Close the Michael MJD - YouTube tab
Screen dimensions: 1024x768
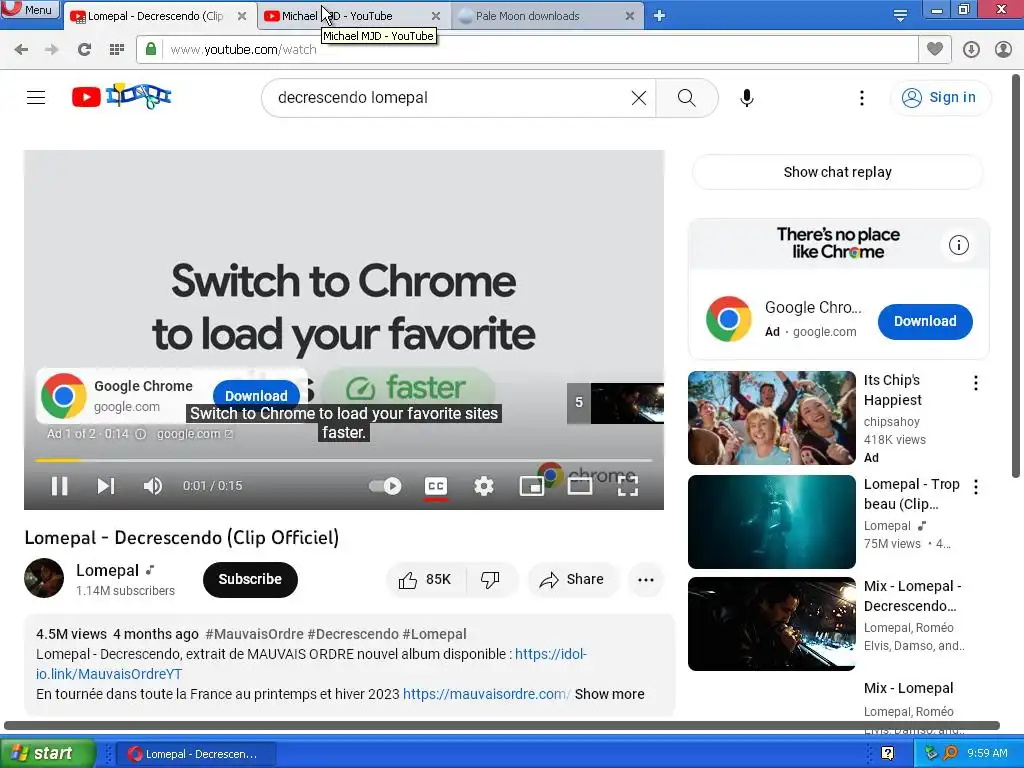tap(436, 16)
